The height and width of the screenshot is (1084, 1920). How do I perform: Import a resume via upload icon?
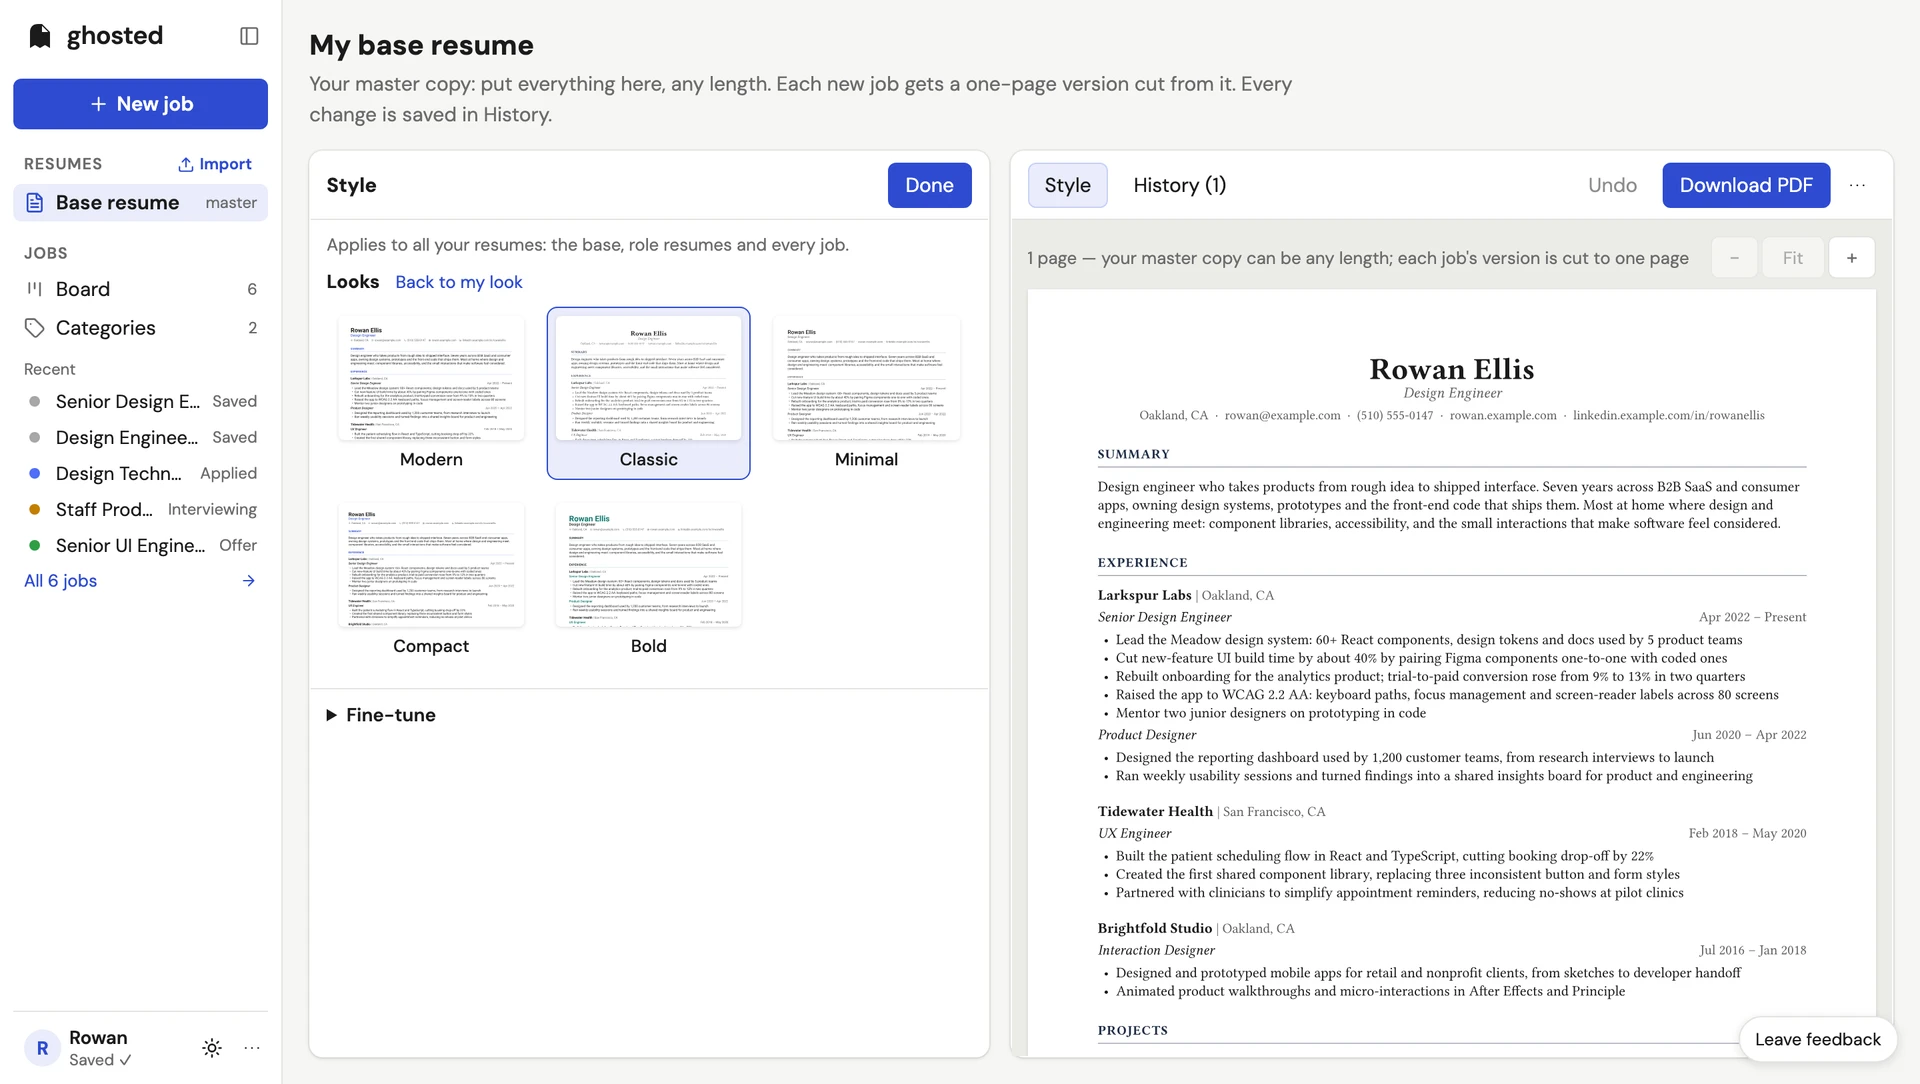[x=215, y=164]
